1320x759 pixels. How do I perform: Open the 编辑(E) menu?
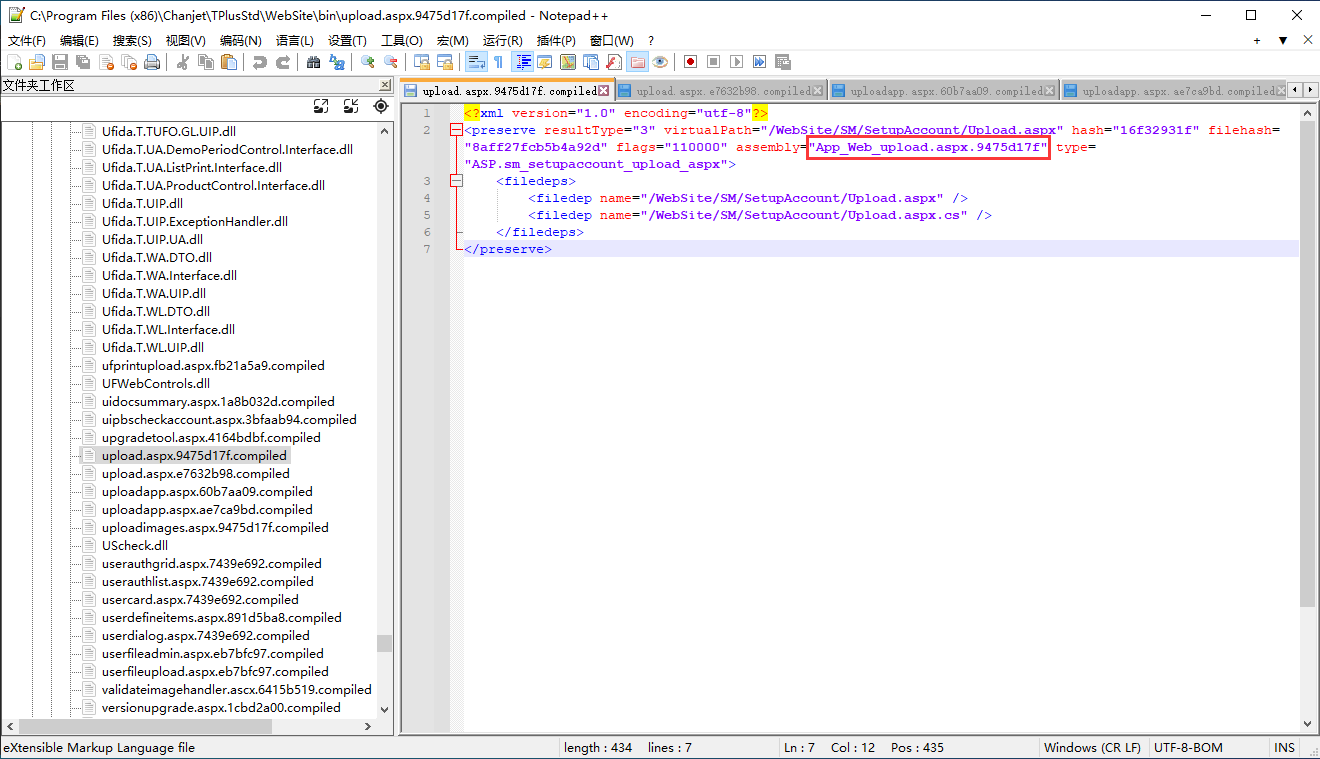79,40
